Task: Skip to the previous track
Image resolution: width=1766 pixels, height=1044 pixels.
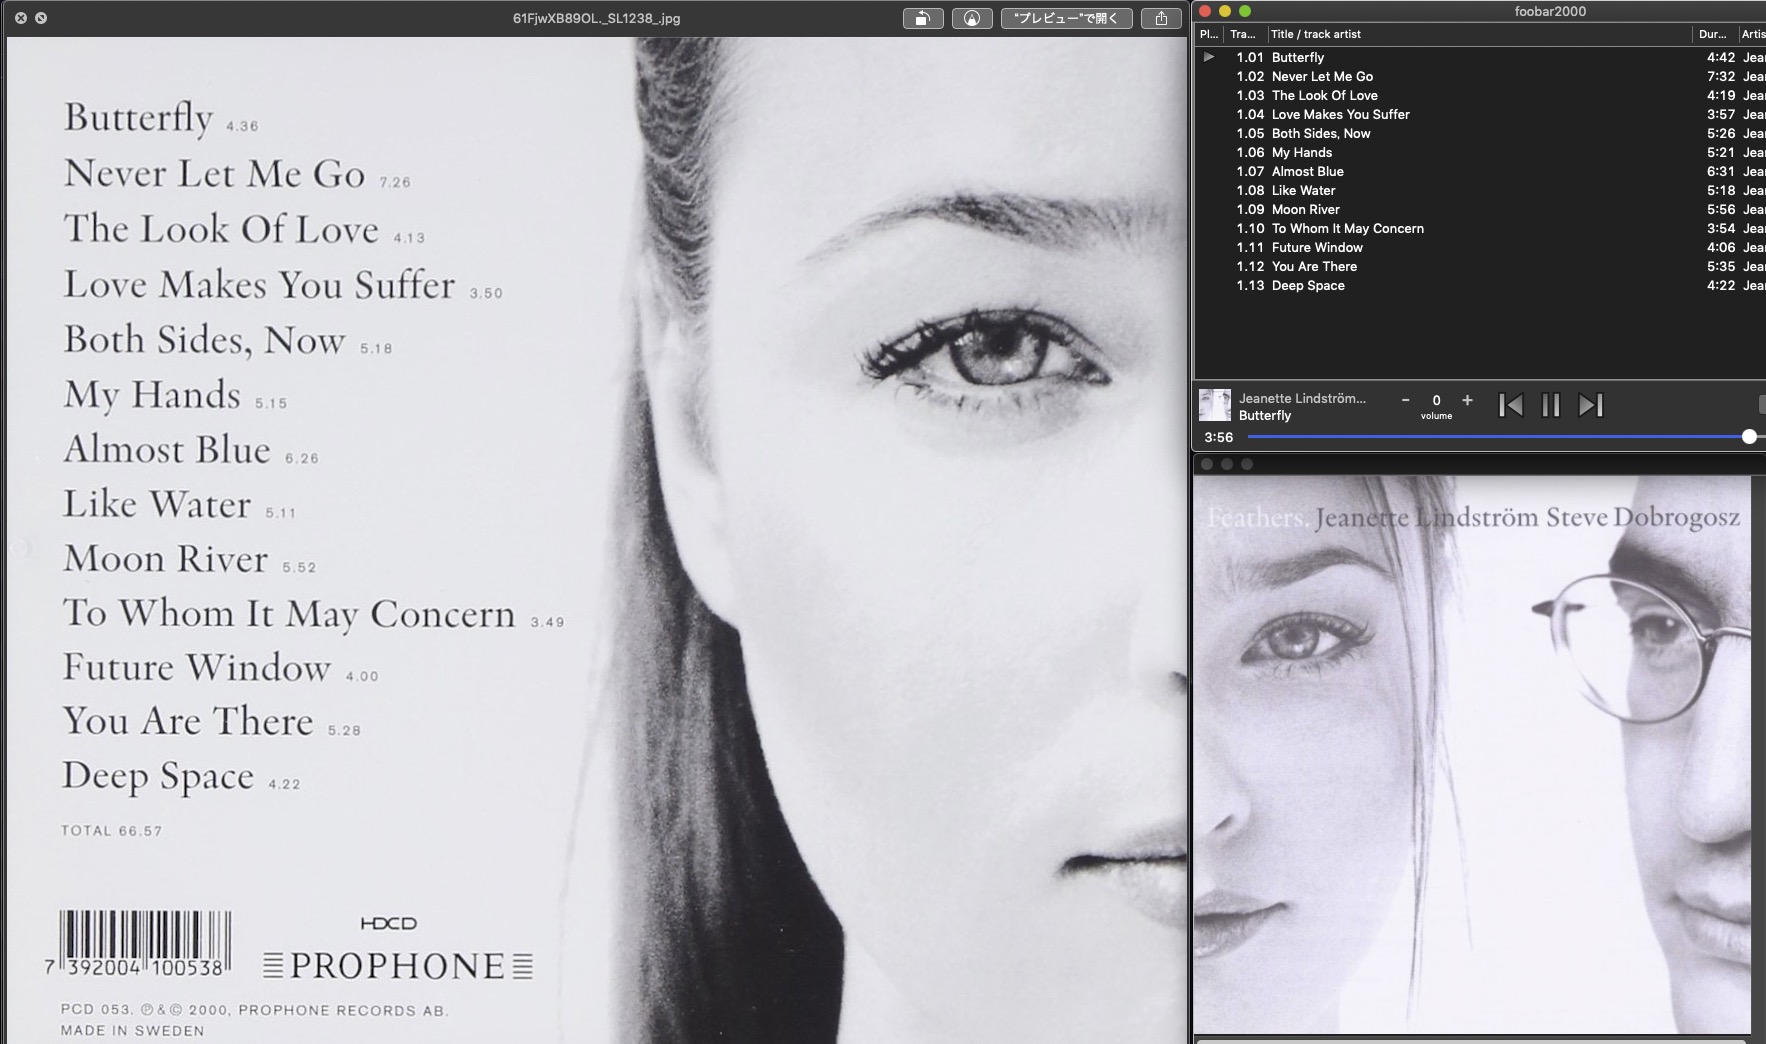Action: pyautogui.click(x=1510, y=405)
